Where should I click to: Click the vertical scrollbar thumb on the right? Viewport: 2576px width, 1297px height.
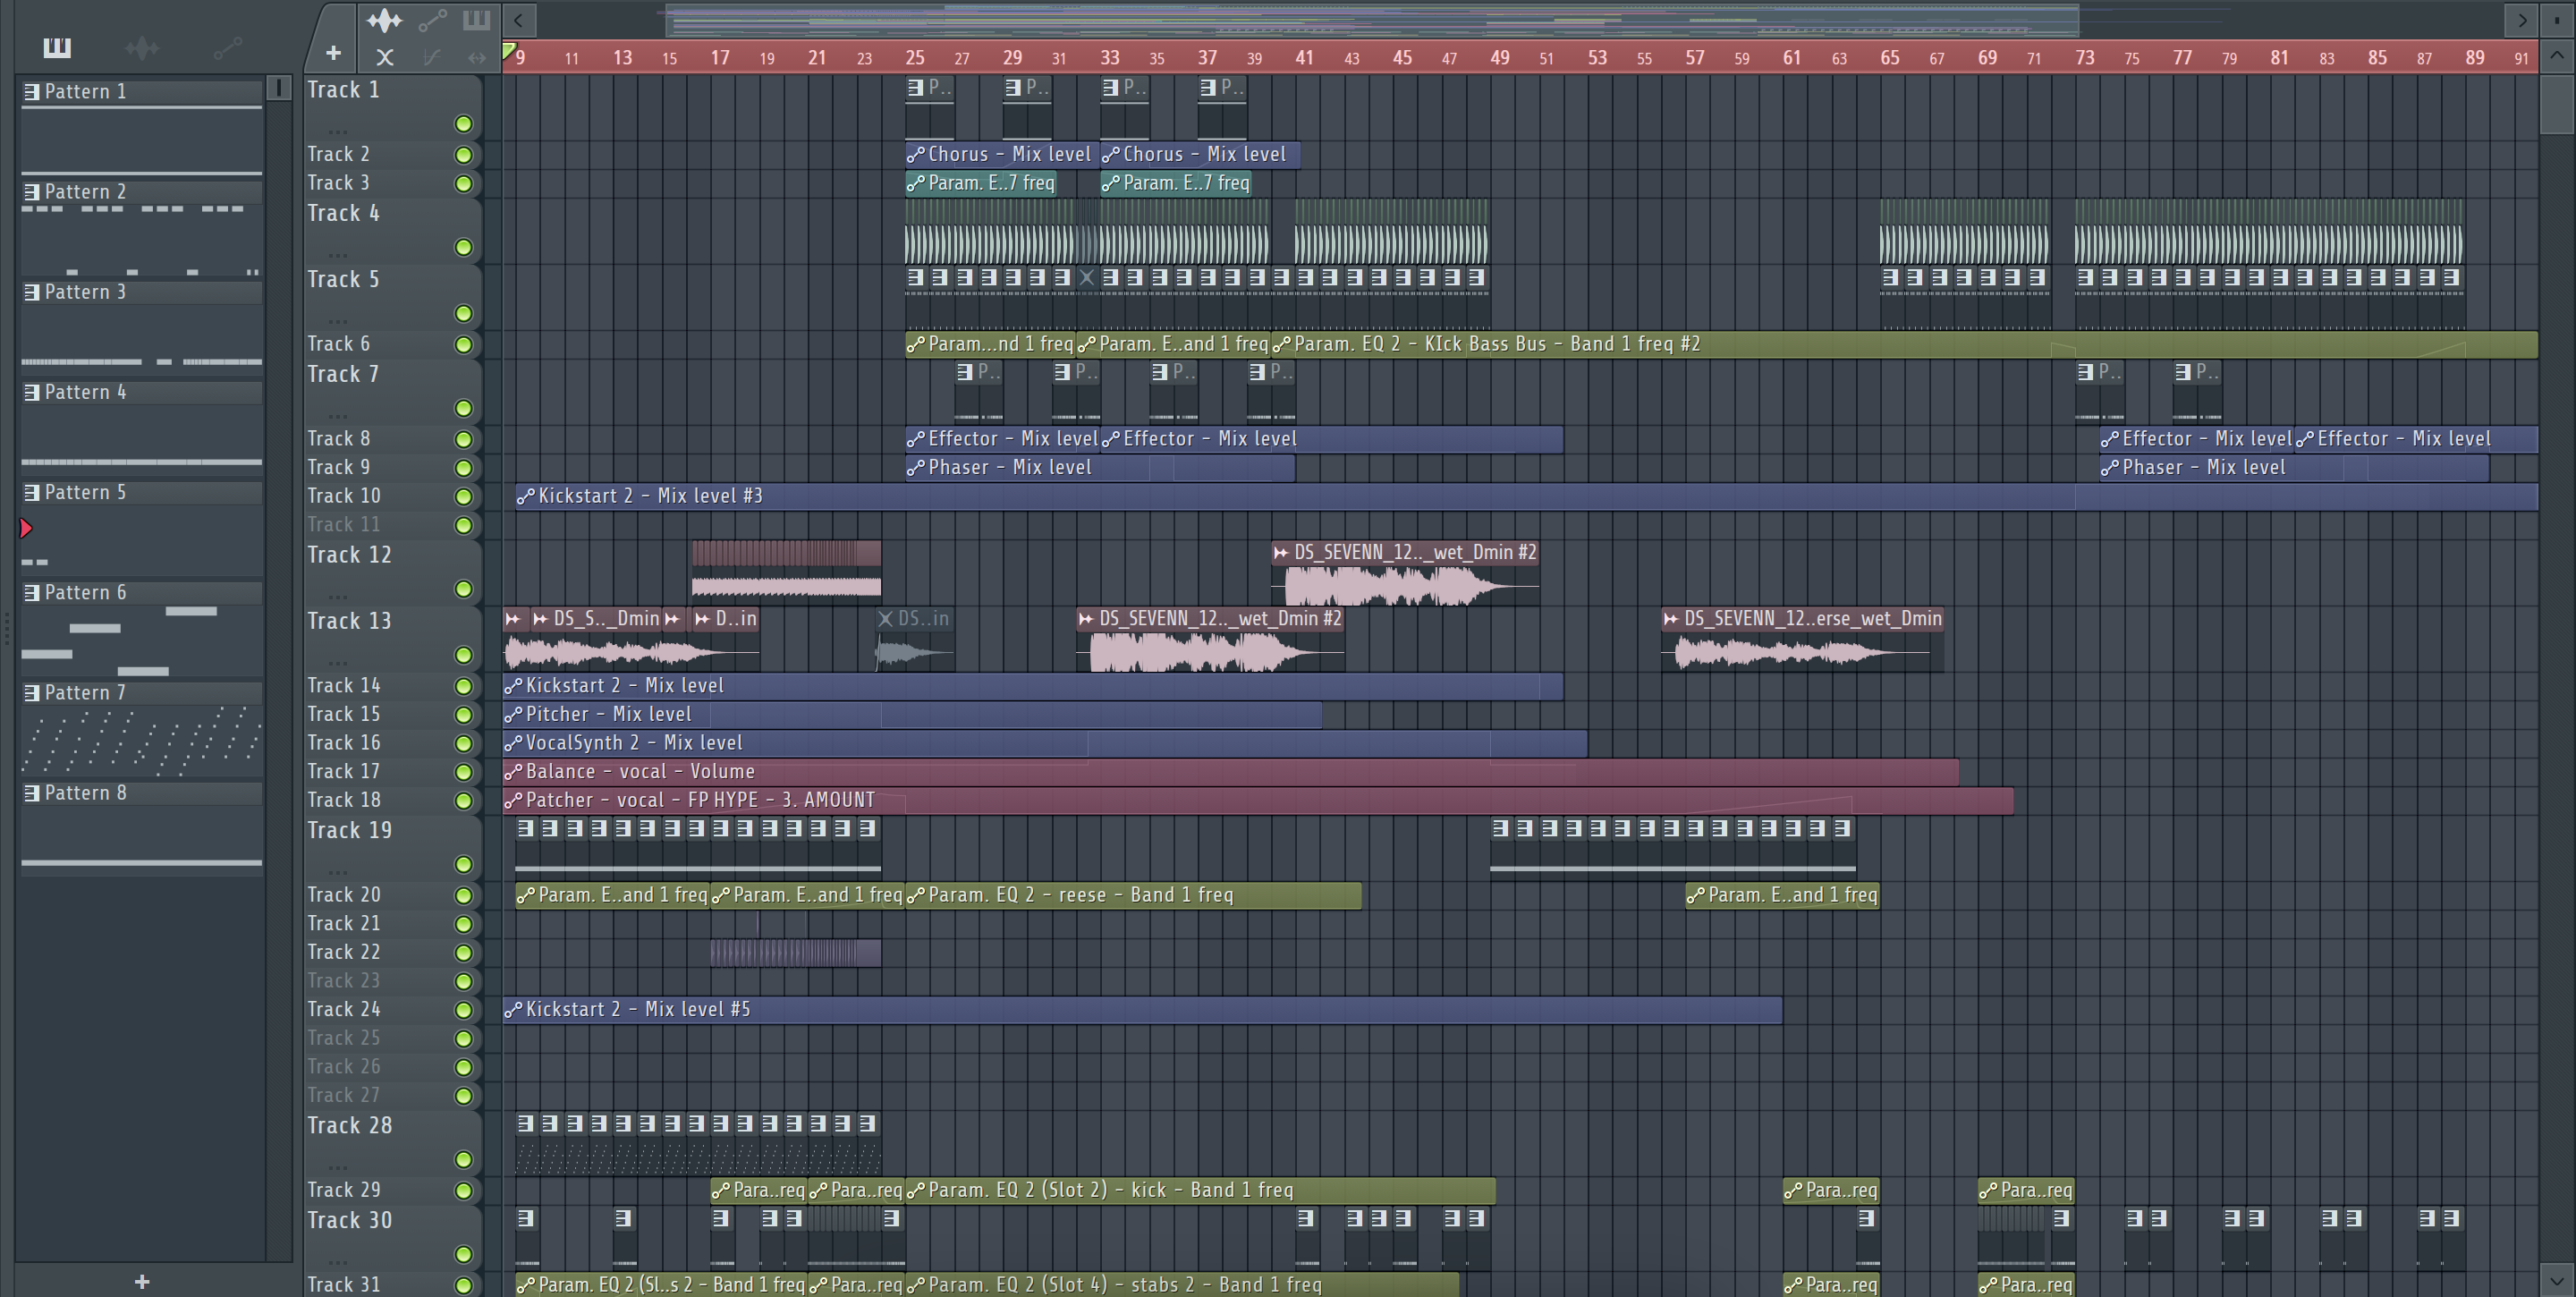coord(2558,103)
